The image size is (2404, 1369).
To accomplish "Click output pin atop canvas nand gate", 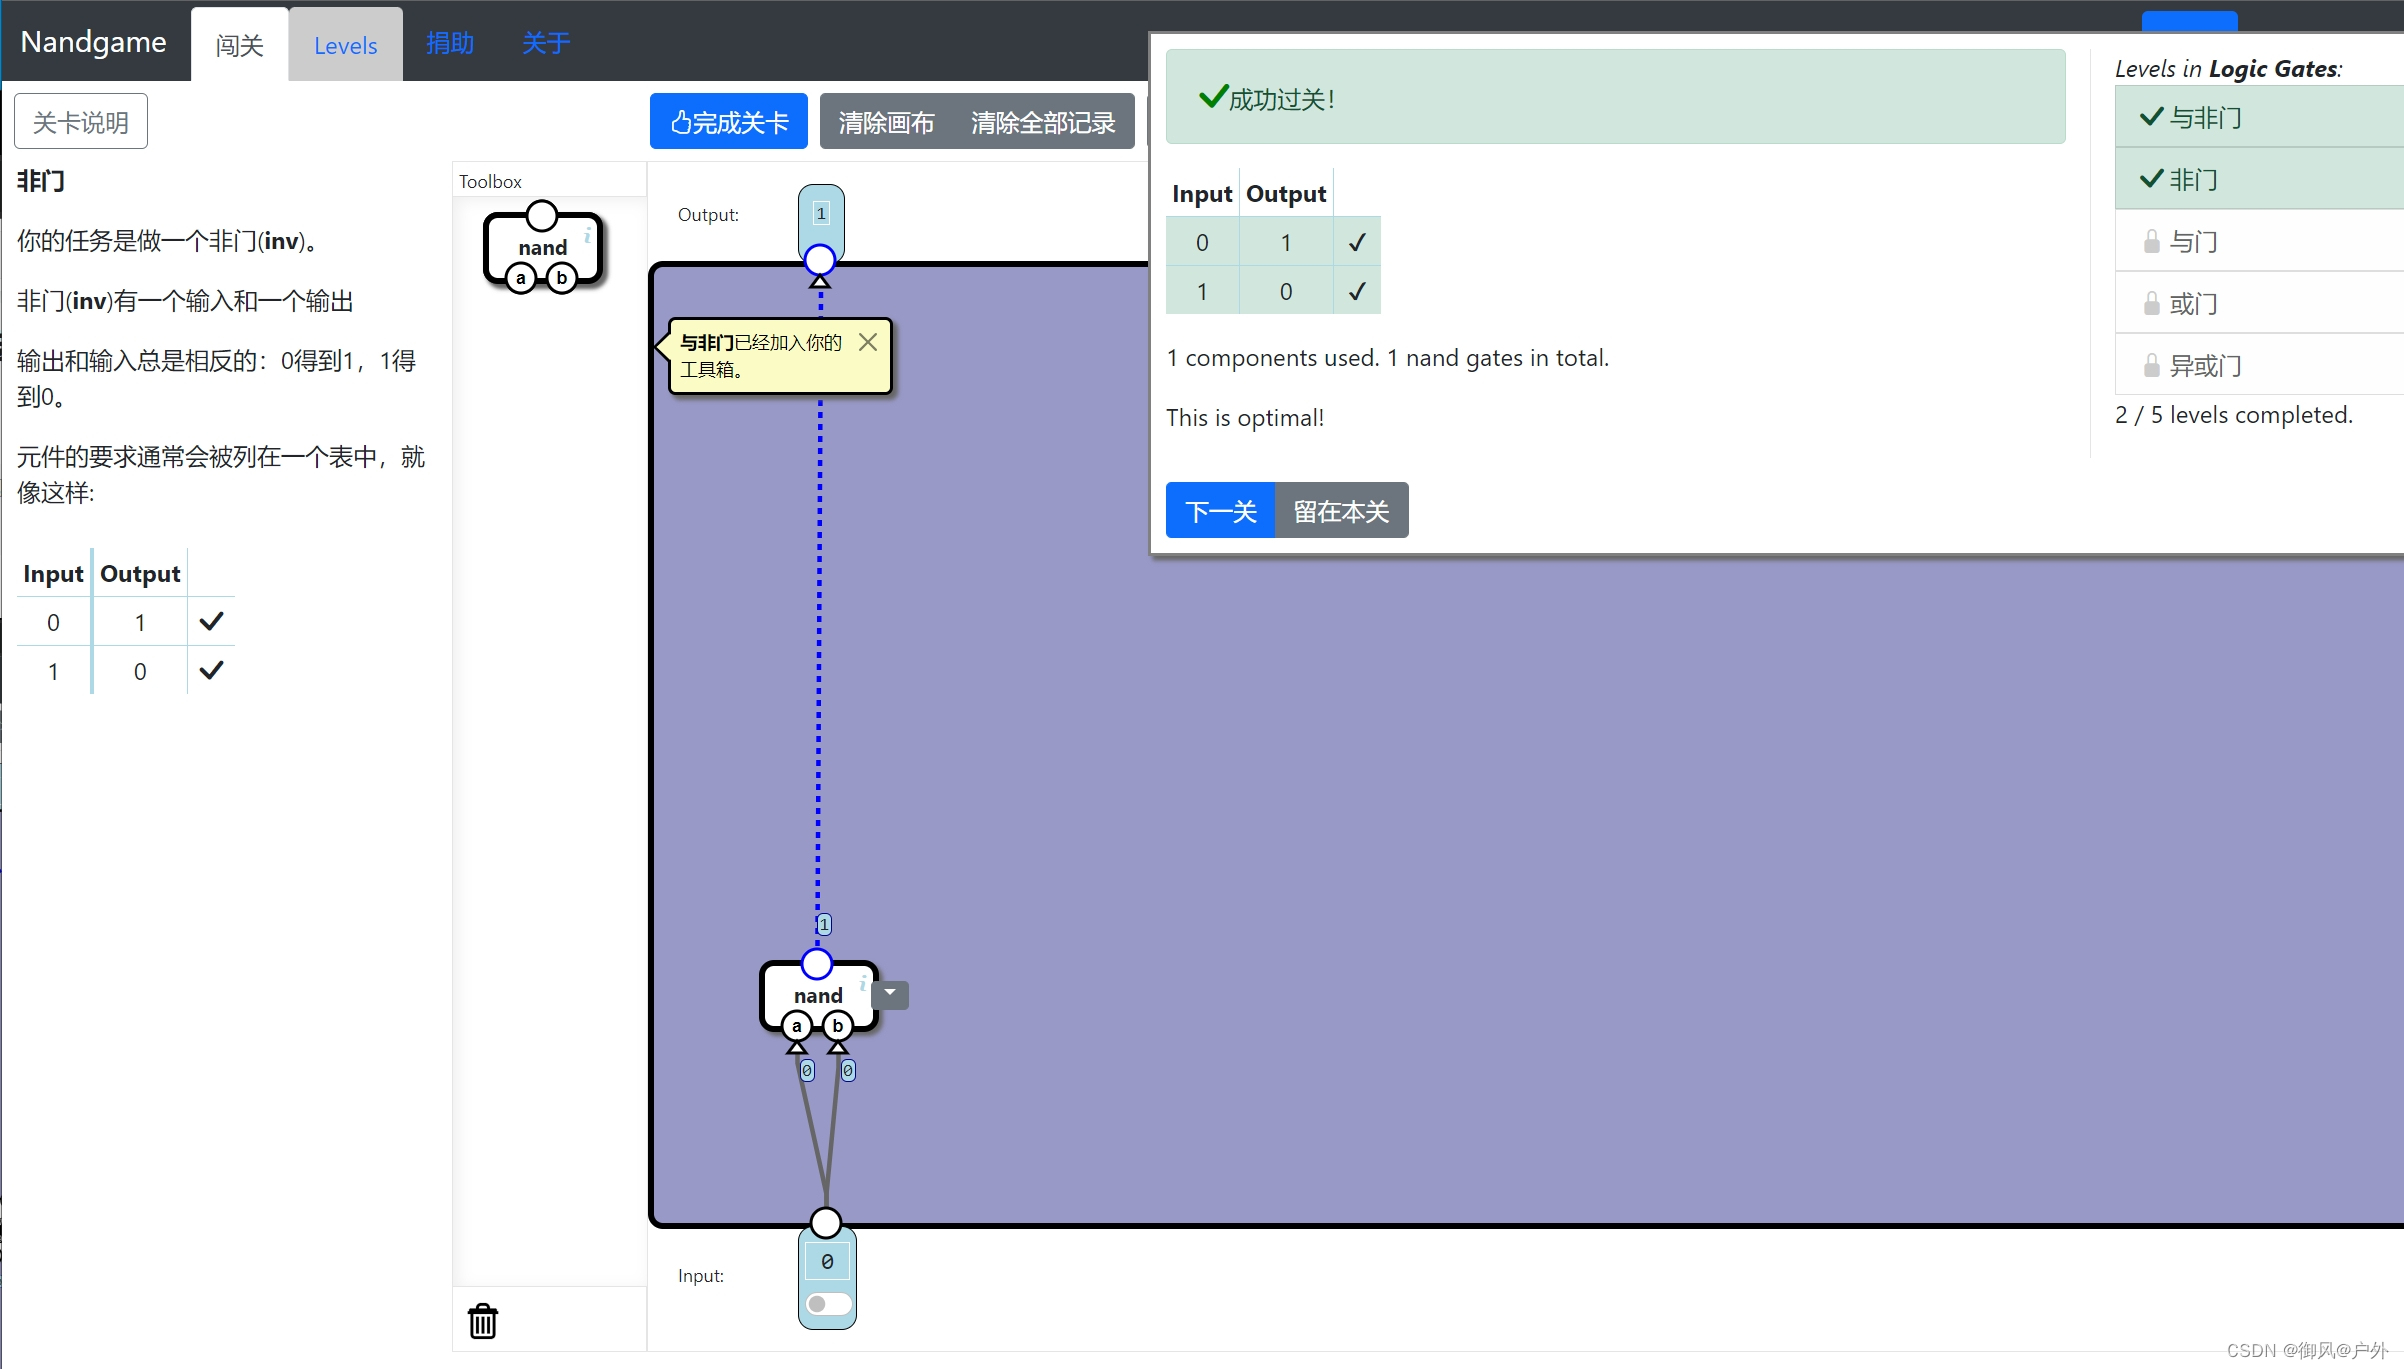I will point(817,964).
